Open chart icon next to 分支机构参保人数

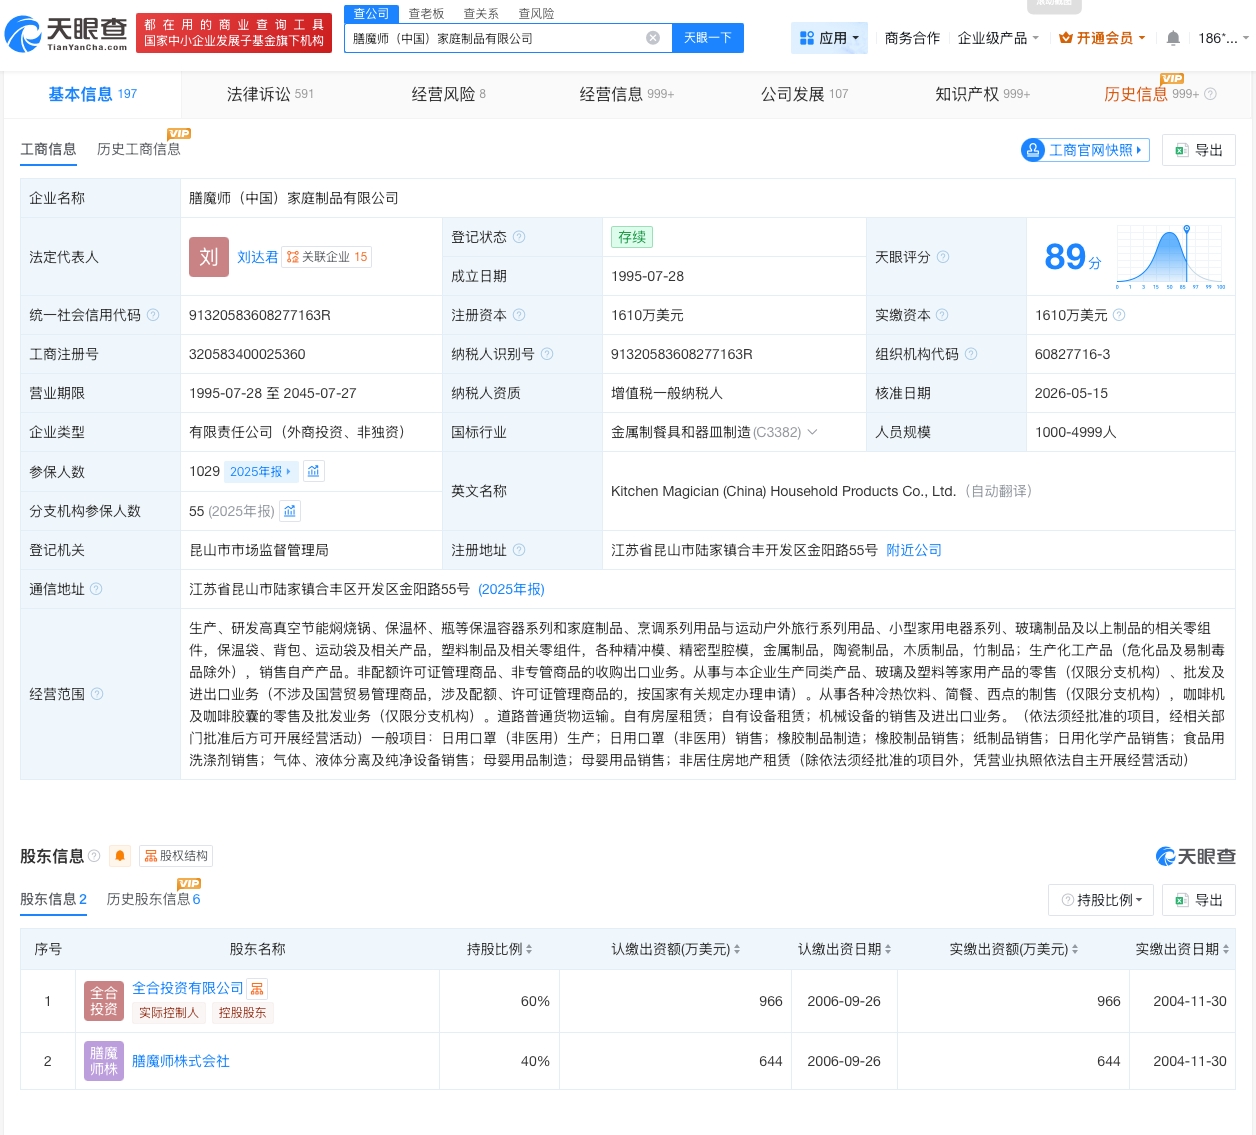coord(289,511)
